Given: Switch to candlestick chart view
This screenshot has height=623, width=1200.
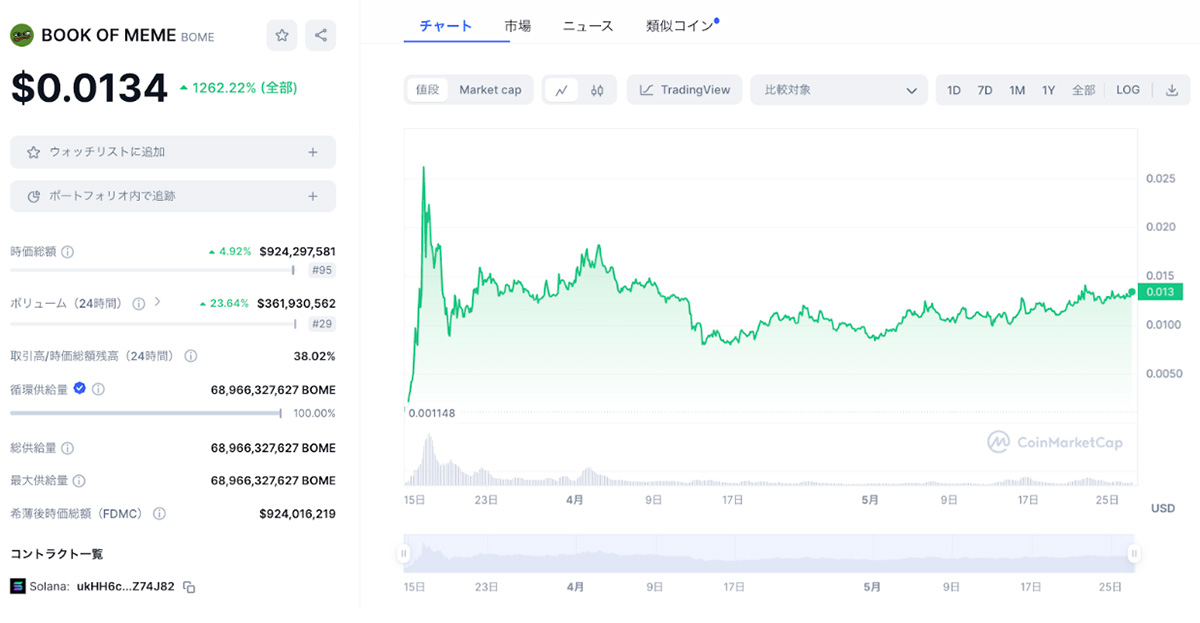Looking at the screenshot, I should pos(597,90).
